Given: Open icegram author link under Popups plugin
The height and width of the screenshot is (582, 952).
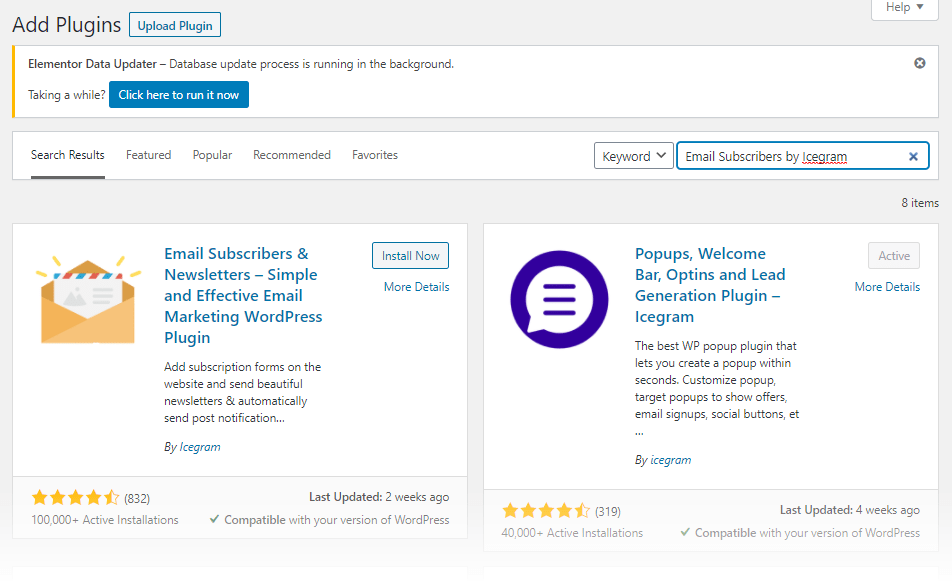Looking at the screenshot, I should pos(670,460).
